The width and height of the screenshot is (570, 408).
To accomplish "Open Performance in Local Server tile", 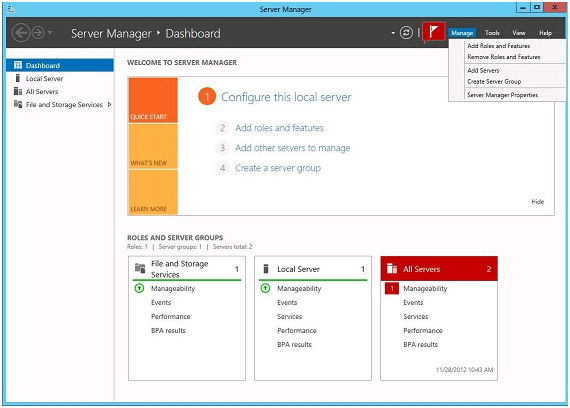I will pos(297,331).
